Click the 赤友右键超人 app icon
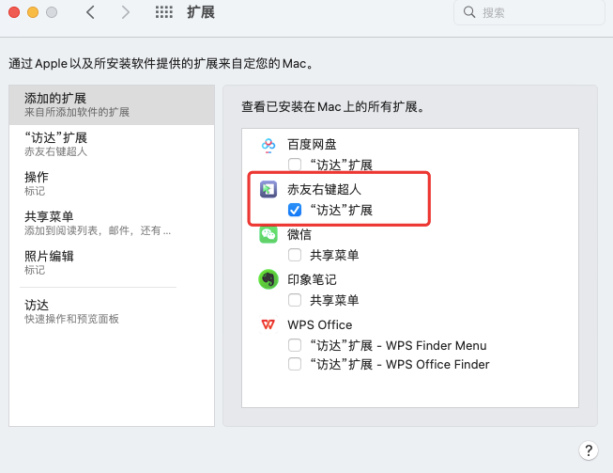 click(x=268, y=189)
